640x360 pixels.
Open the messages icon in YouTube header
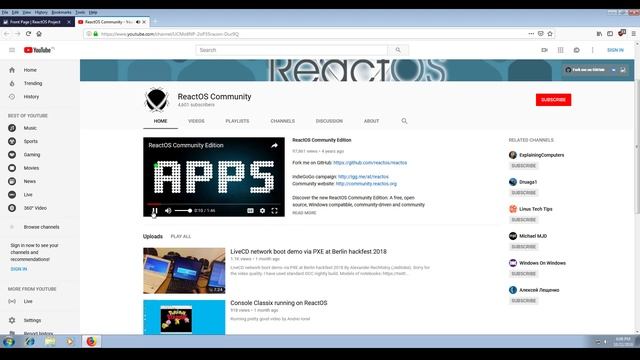(x=576, y=50)
